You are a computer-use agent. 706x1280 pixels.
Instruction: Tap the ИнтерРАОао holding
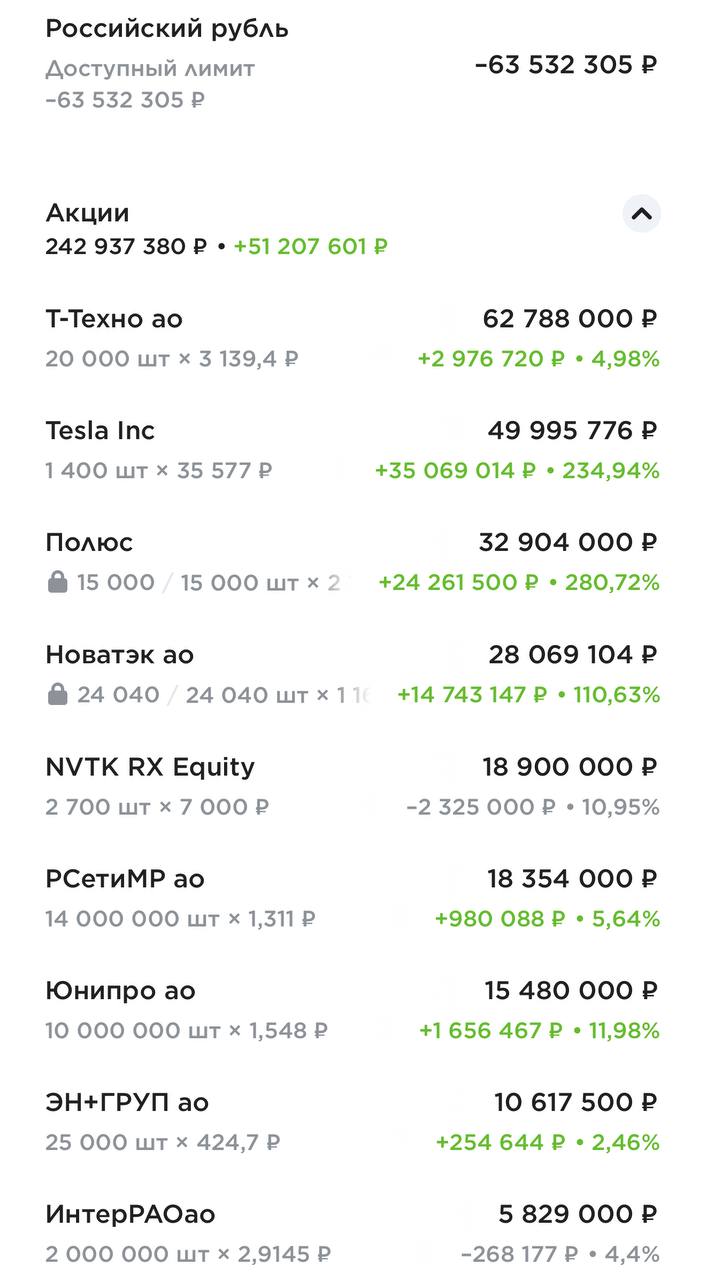[130, 1215]
